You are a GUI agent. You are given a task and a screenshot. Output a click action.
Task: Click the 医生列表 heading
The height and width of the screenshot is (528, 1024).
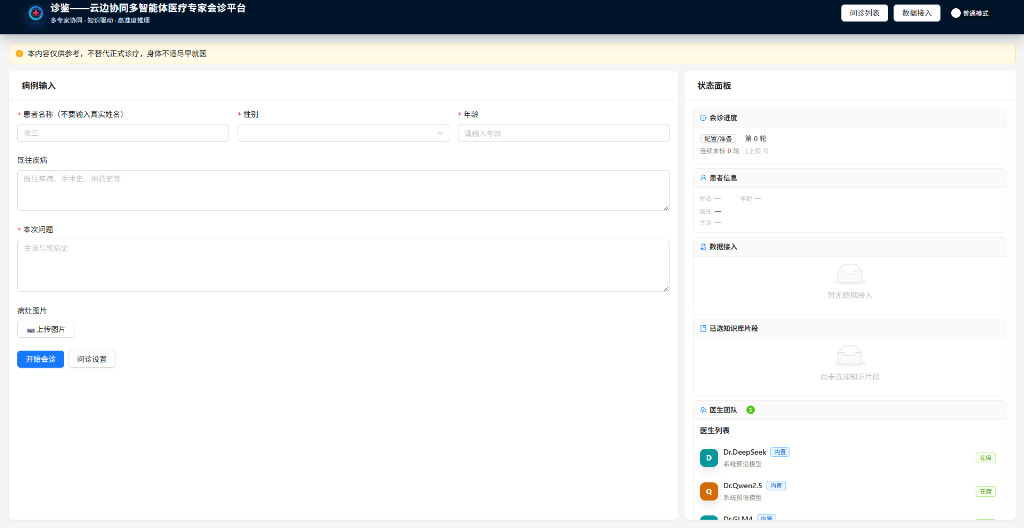(714, 431)
